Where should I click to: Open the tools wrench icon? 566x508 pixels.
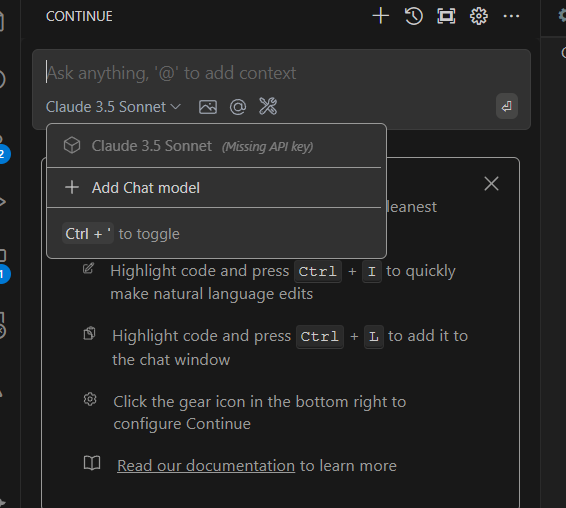click(268, 106)
